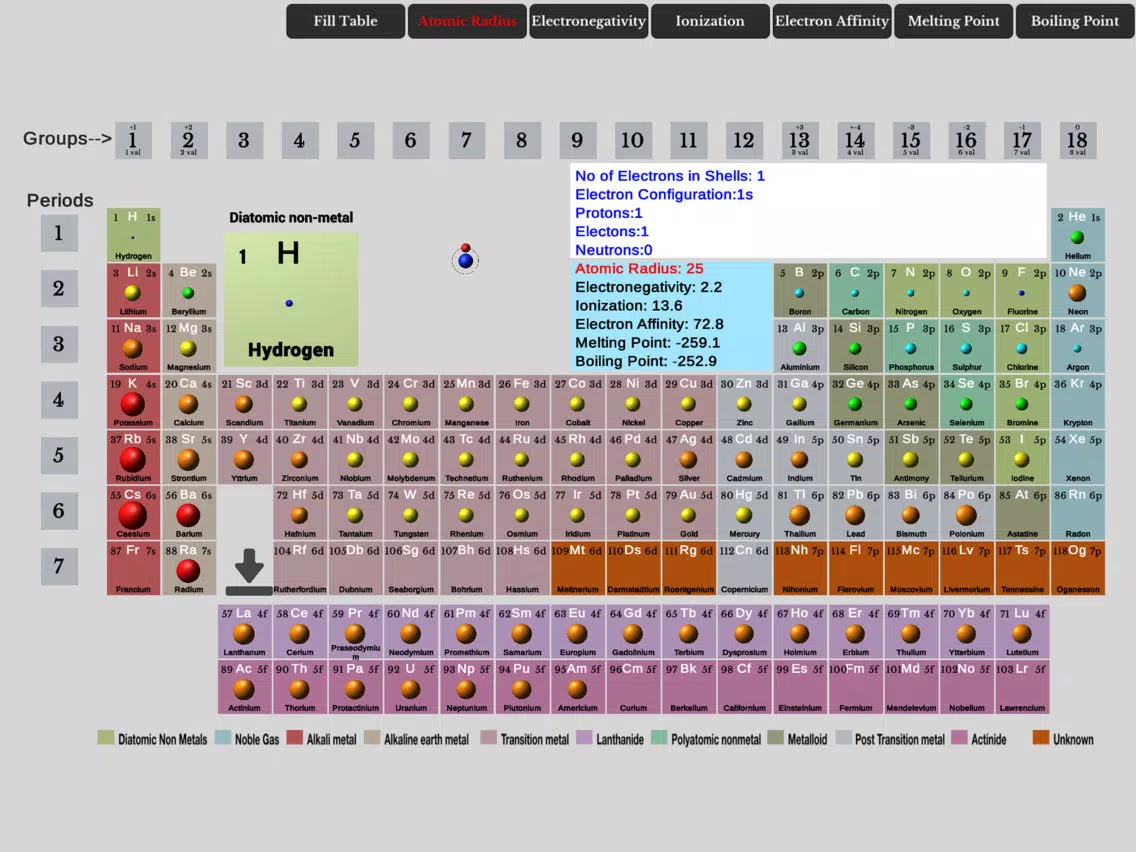Select the Boiling Point tab
This screenshot has width=1136, height=852.
tap(1075, 21)
